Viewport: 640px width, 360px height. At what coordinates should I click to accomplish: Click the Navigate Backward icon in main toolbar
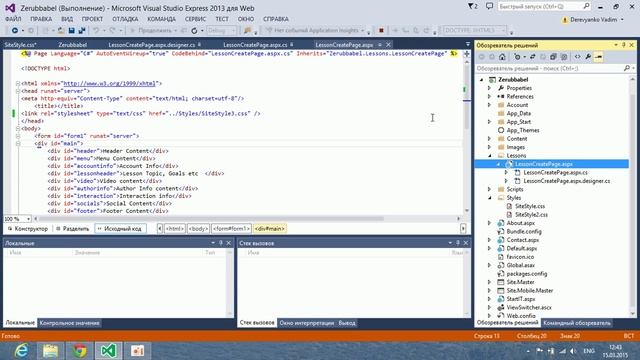coord(15,30)
